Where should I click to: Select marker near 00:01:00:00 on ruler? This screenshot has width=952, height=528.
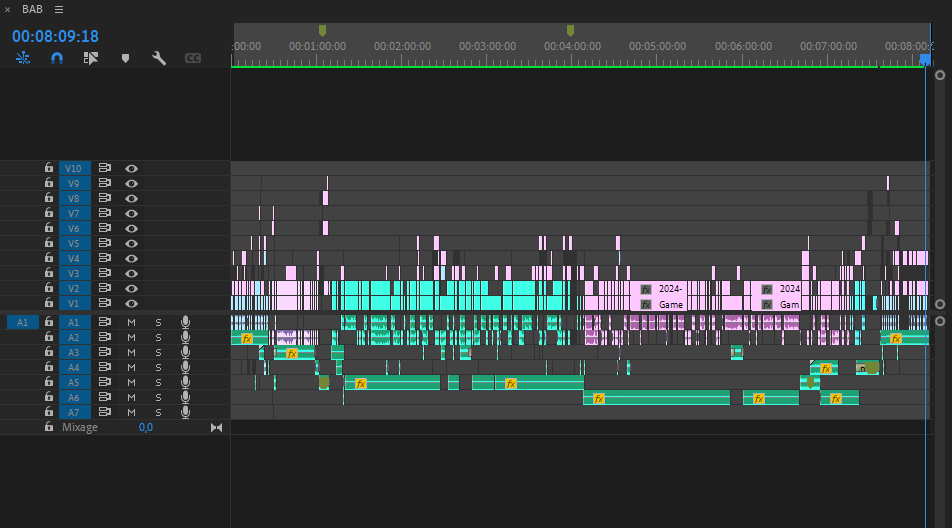[322, 30]
